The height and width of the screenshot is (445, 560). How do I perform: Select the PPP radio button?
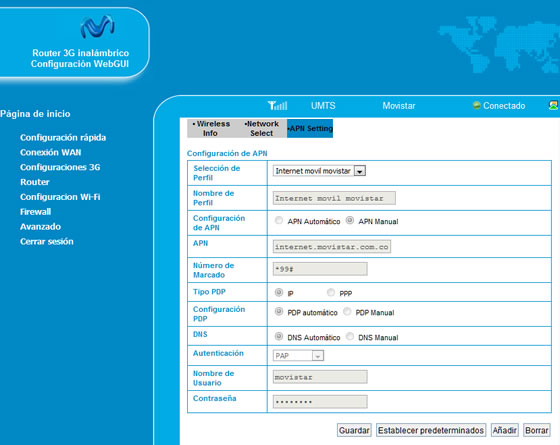[x=331, y=292]
